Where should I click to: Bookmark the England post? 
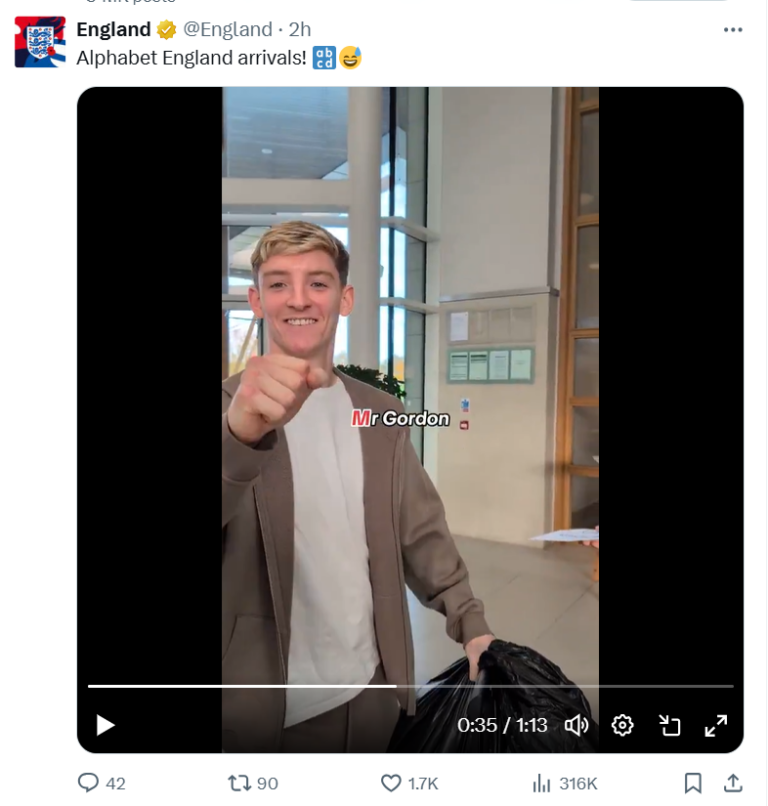click(692, 783)
